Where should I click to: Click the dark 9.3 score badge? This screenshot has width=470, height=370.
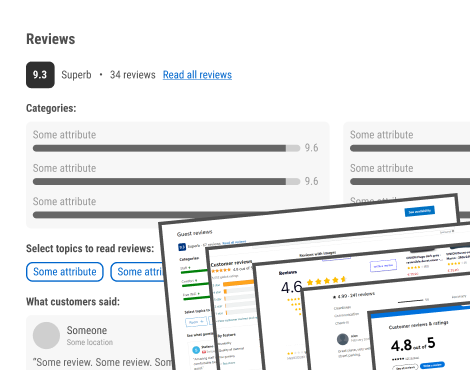[40, 75]
